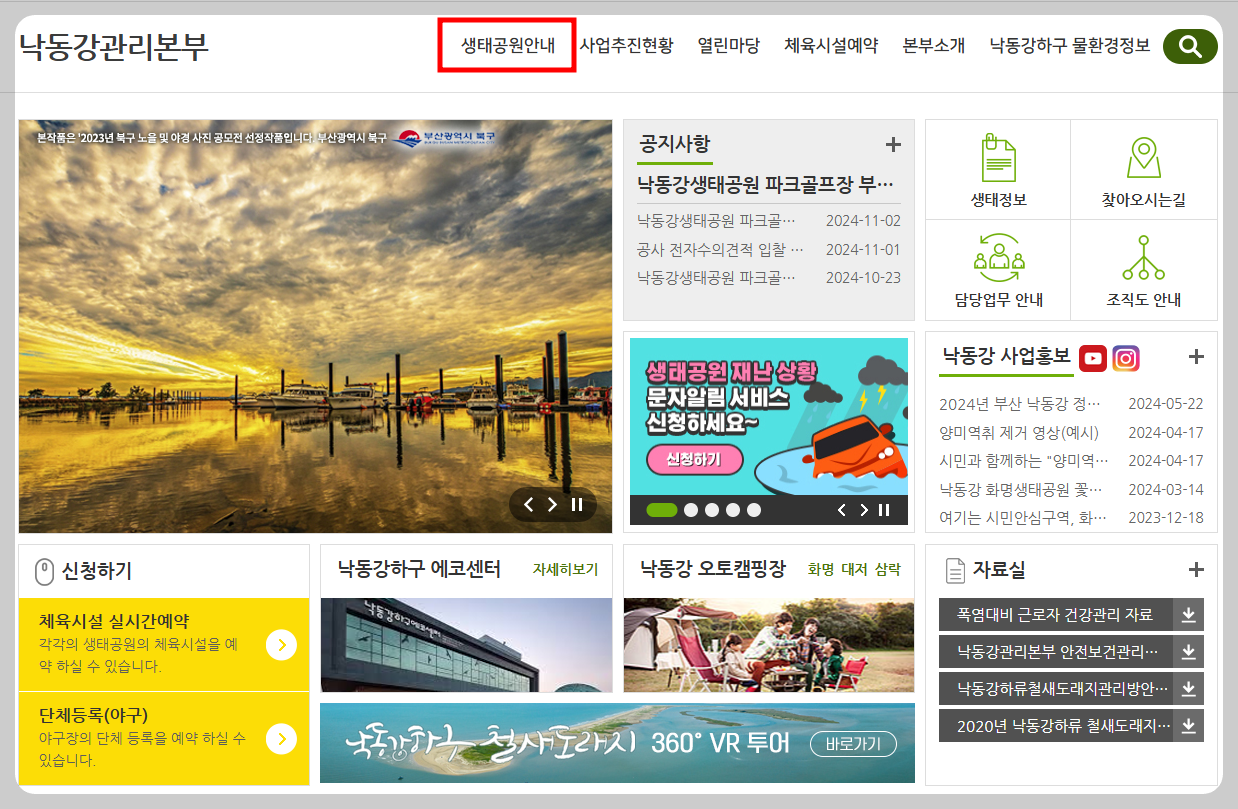This screenshot has width=1238, height=809.
Task: Click the 낙동강 오토캠핑장 camping photo
Action: tap(768, 645)
